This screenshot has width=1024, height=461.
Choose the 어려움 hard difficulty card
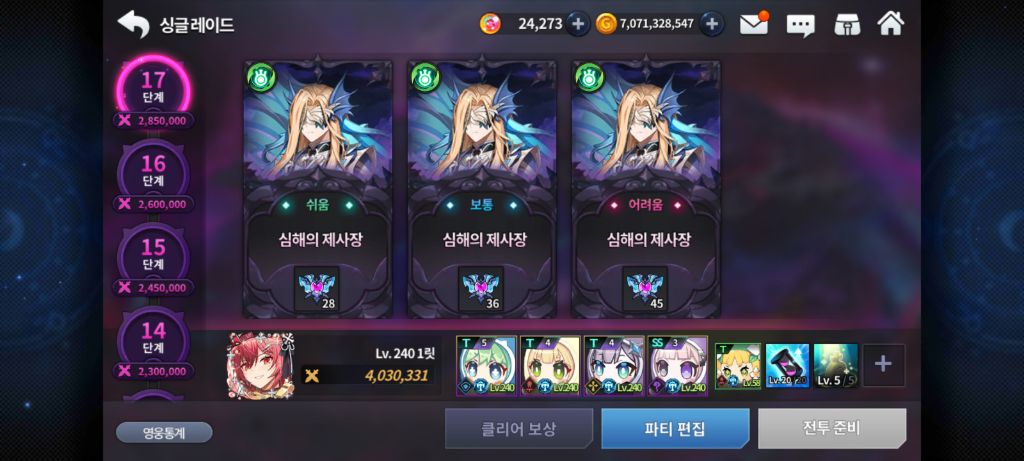click(x=646, y=189)
